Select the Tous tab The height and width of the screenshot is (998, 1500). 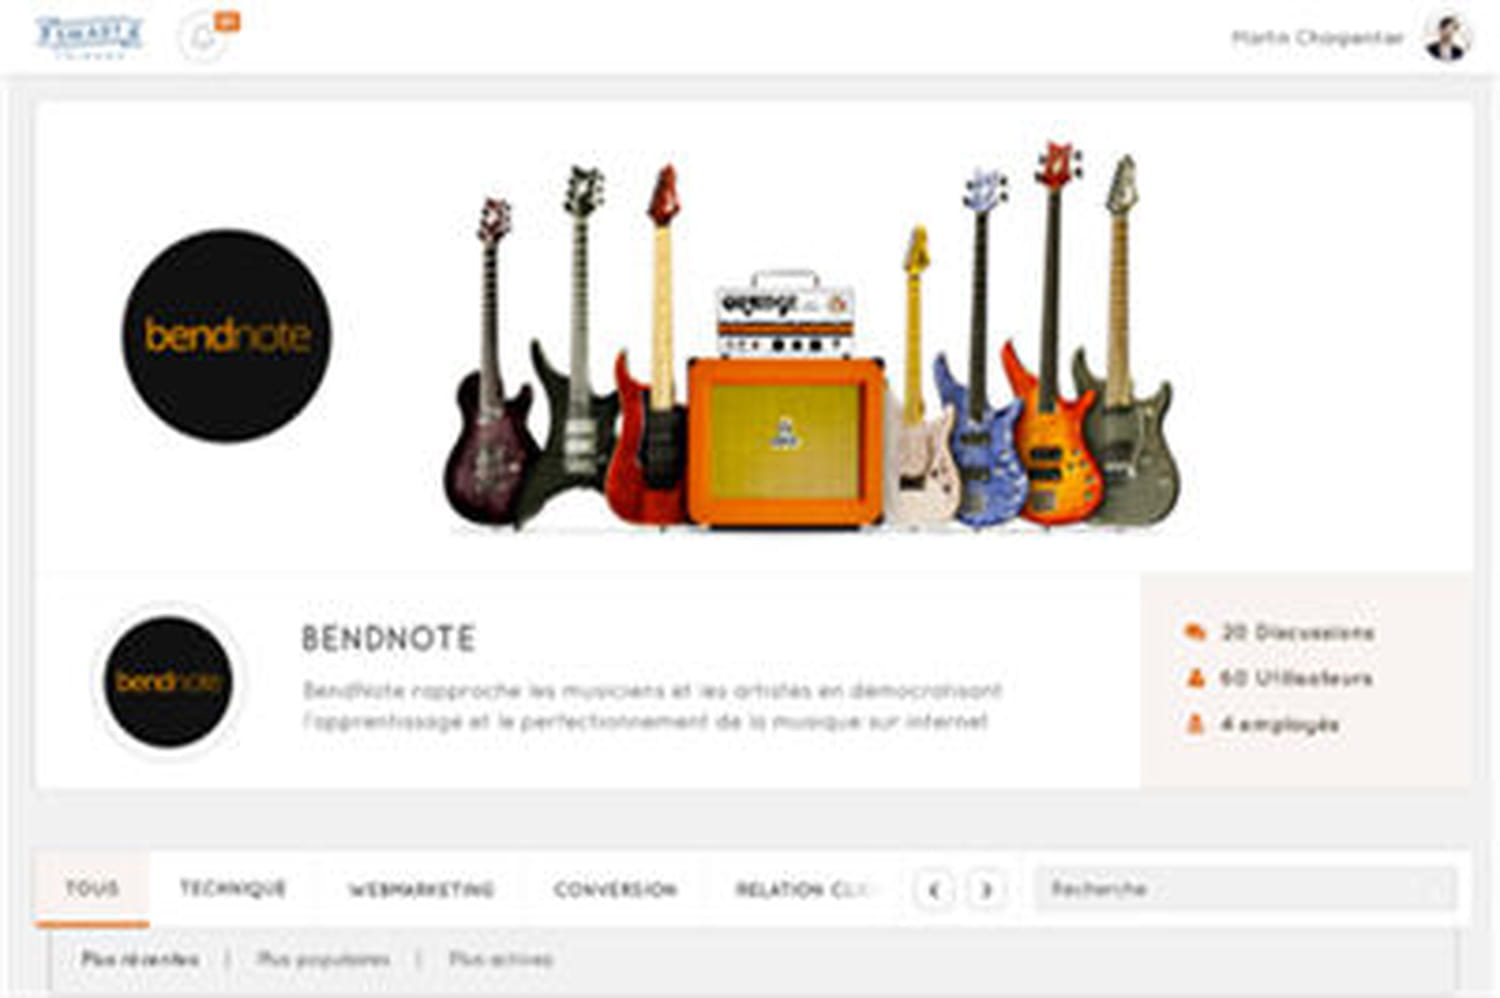tap(92, 888)
